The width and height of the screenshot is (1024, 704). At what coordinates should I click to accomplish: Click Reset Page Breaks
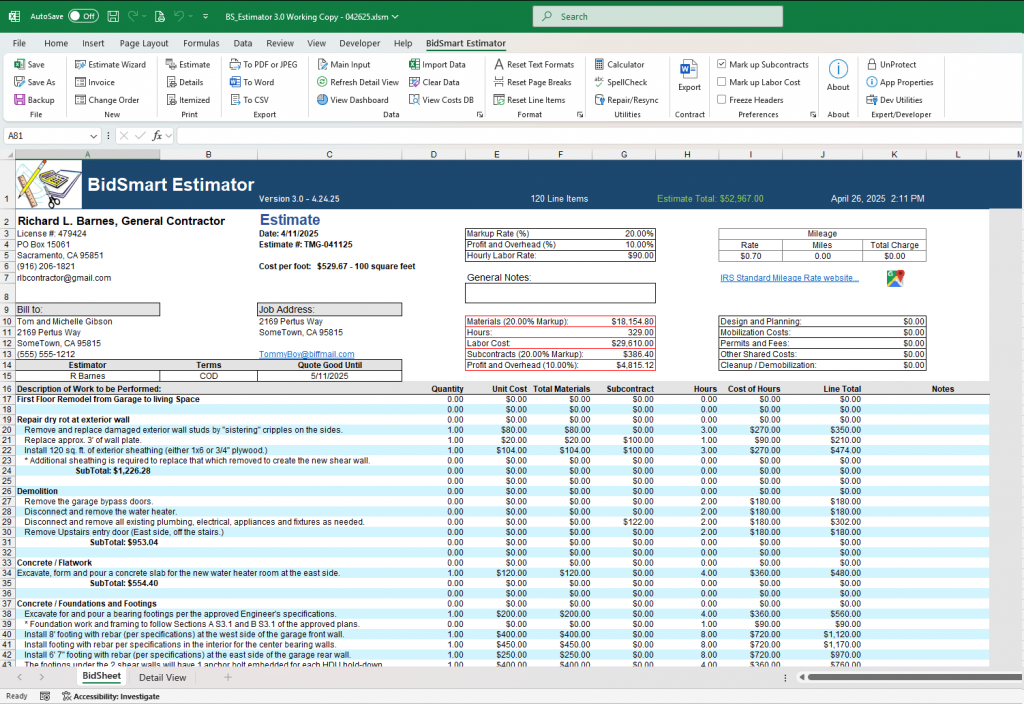532,82
